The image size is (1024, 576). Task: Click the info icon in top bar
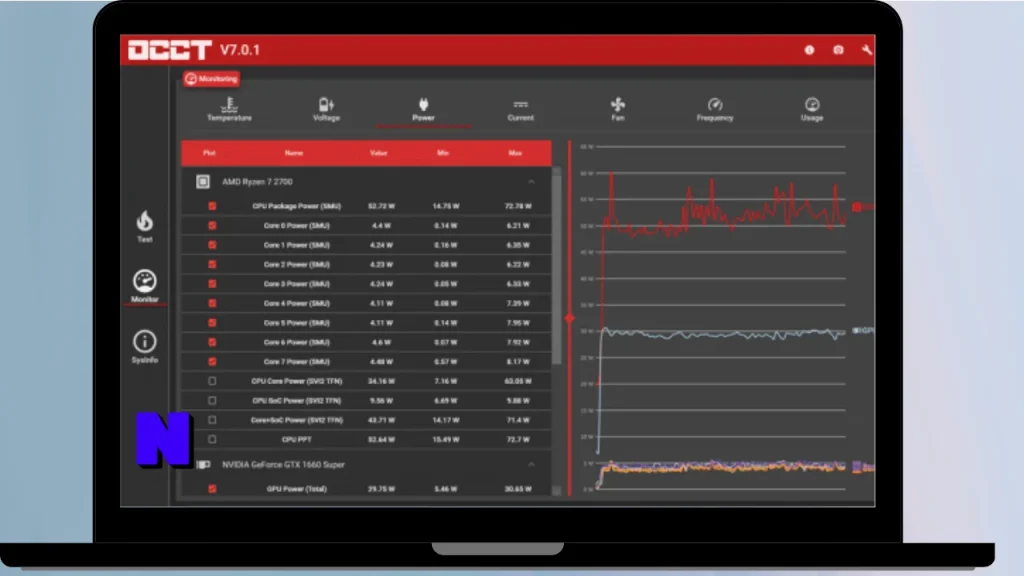(x=809, y=50)
